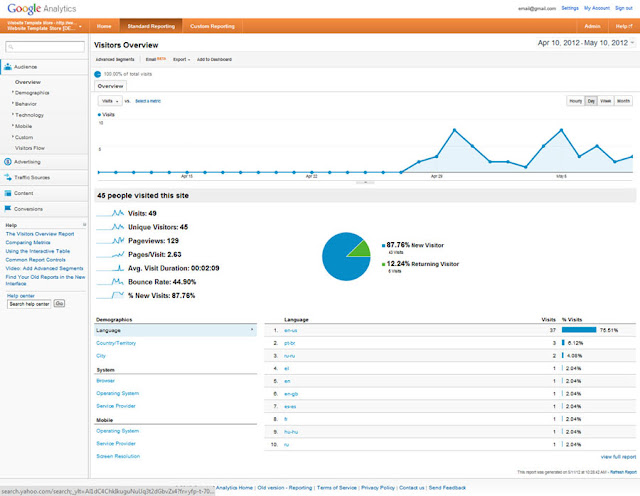
Task: Click the Sign out link
Action: pyautogui.click(x=624, y=8)
